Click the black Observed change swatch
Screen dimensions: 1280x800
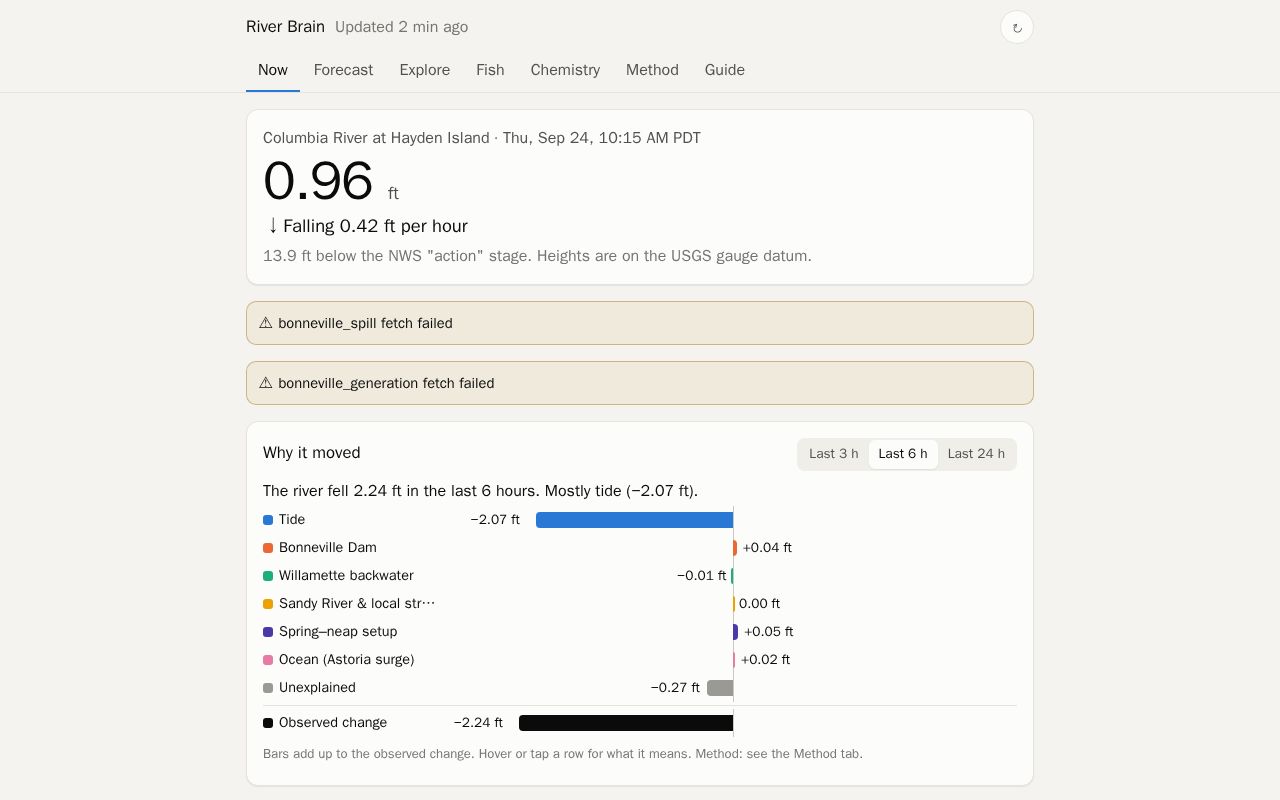pos(268,723)
